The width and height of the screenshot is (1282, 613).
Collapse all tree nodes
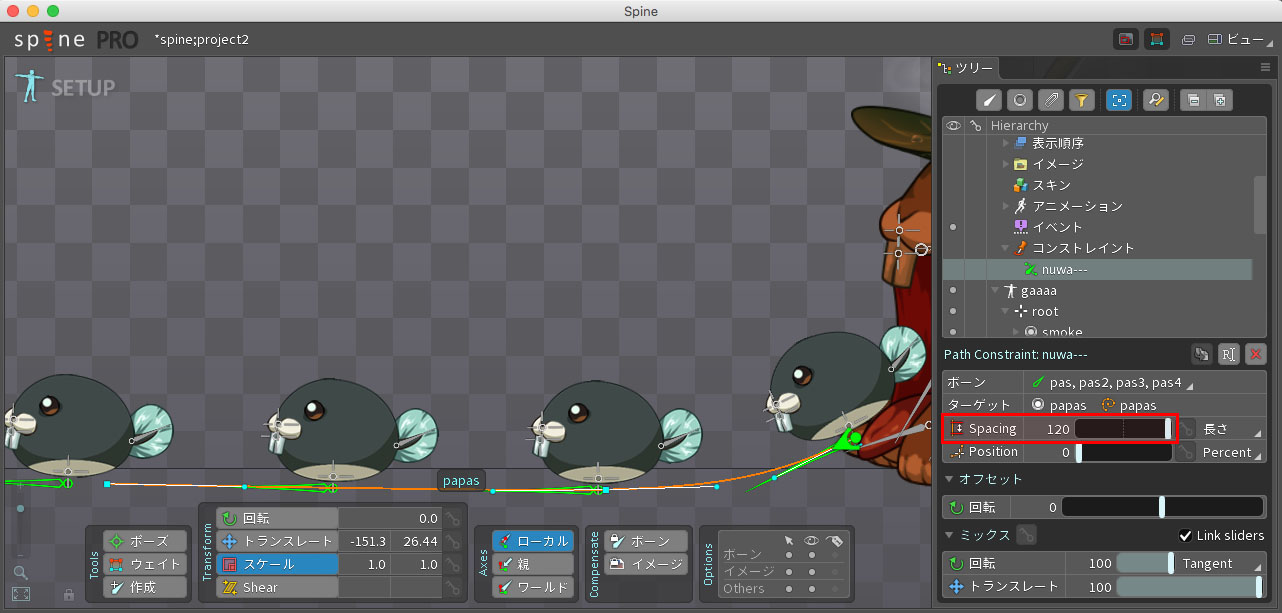pos(1192,99)
